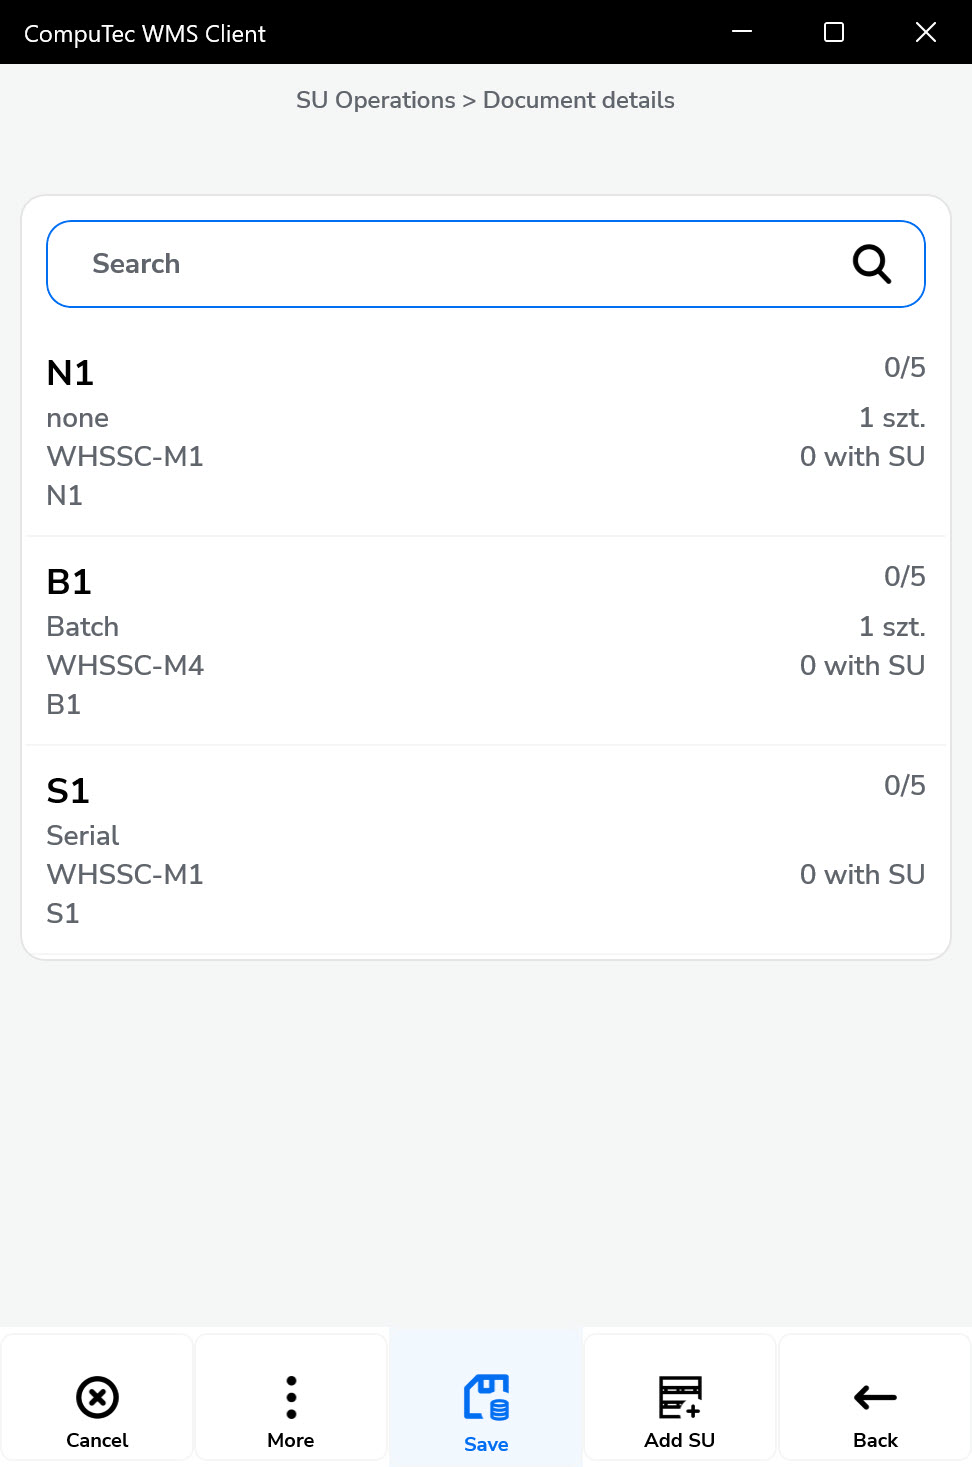Open the More three-dots menu
The height and width of the screenshot is (1467, 972).
click(291, 1397)
